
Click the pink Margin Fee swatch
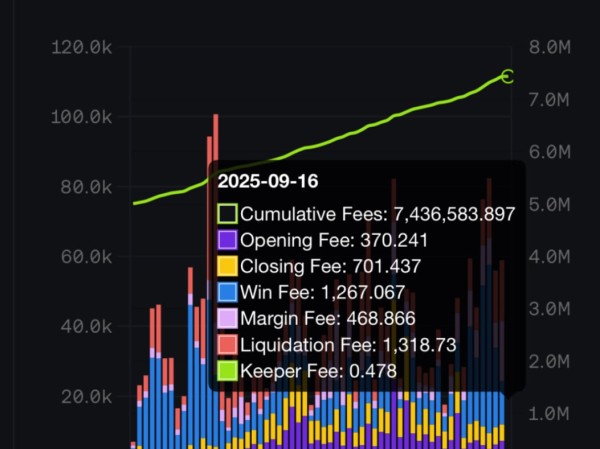point(227,318)
